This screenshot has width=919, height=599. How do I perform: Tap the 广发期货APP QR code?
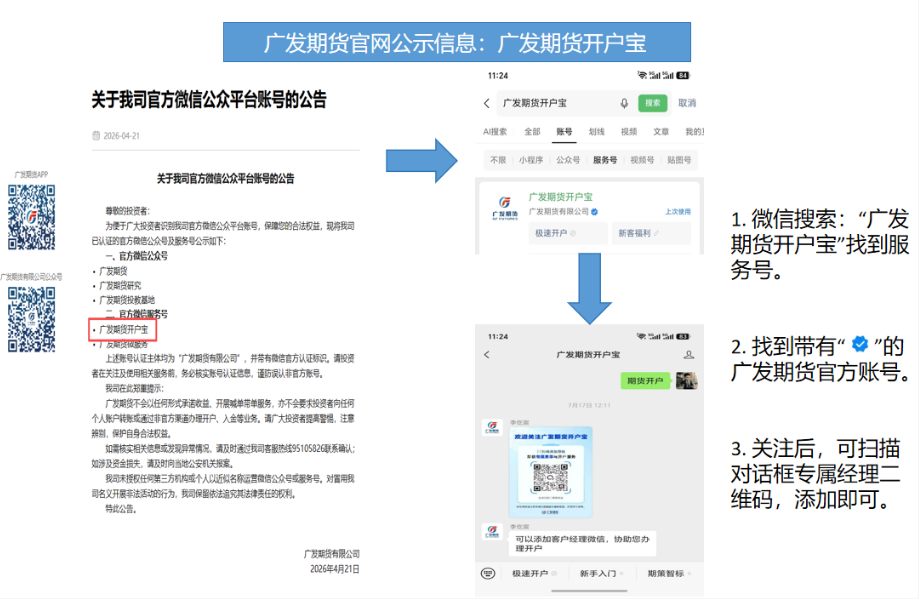coord(32,217)
